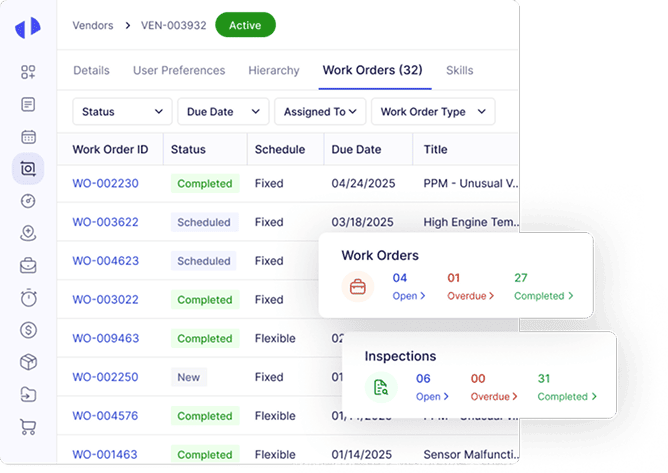Image resolution: width=668 pixels, height=473 pixels.
Task: View Completed inspections in card
Action: pos(567,396)
